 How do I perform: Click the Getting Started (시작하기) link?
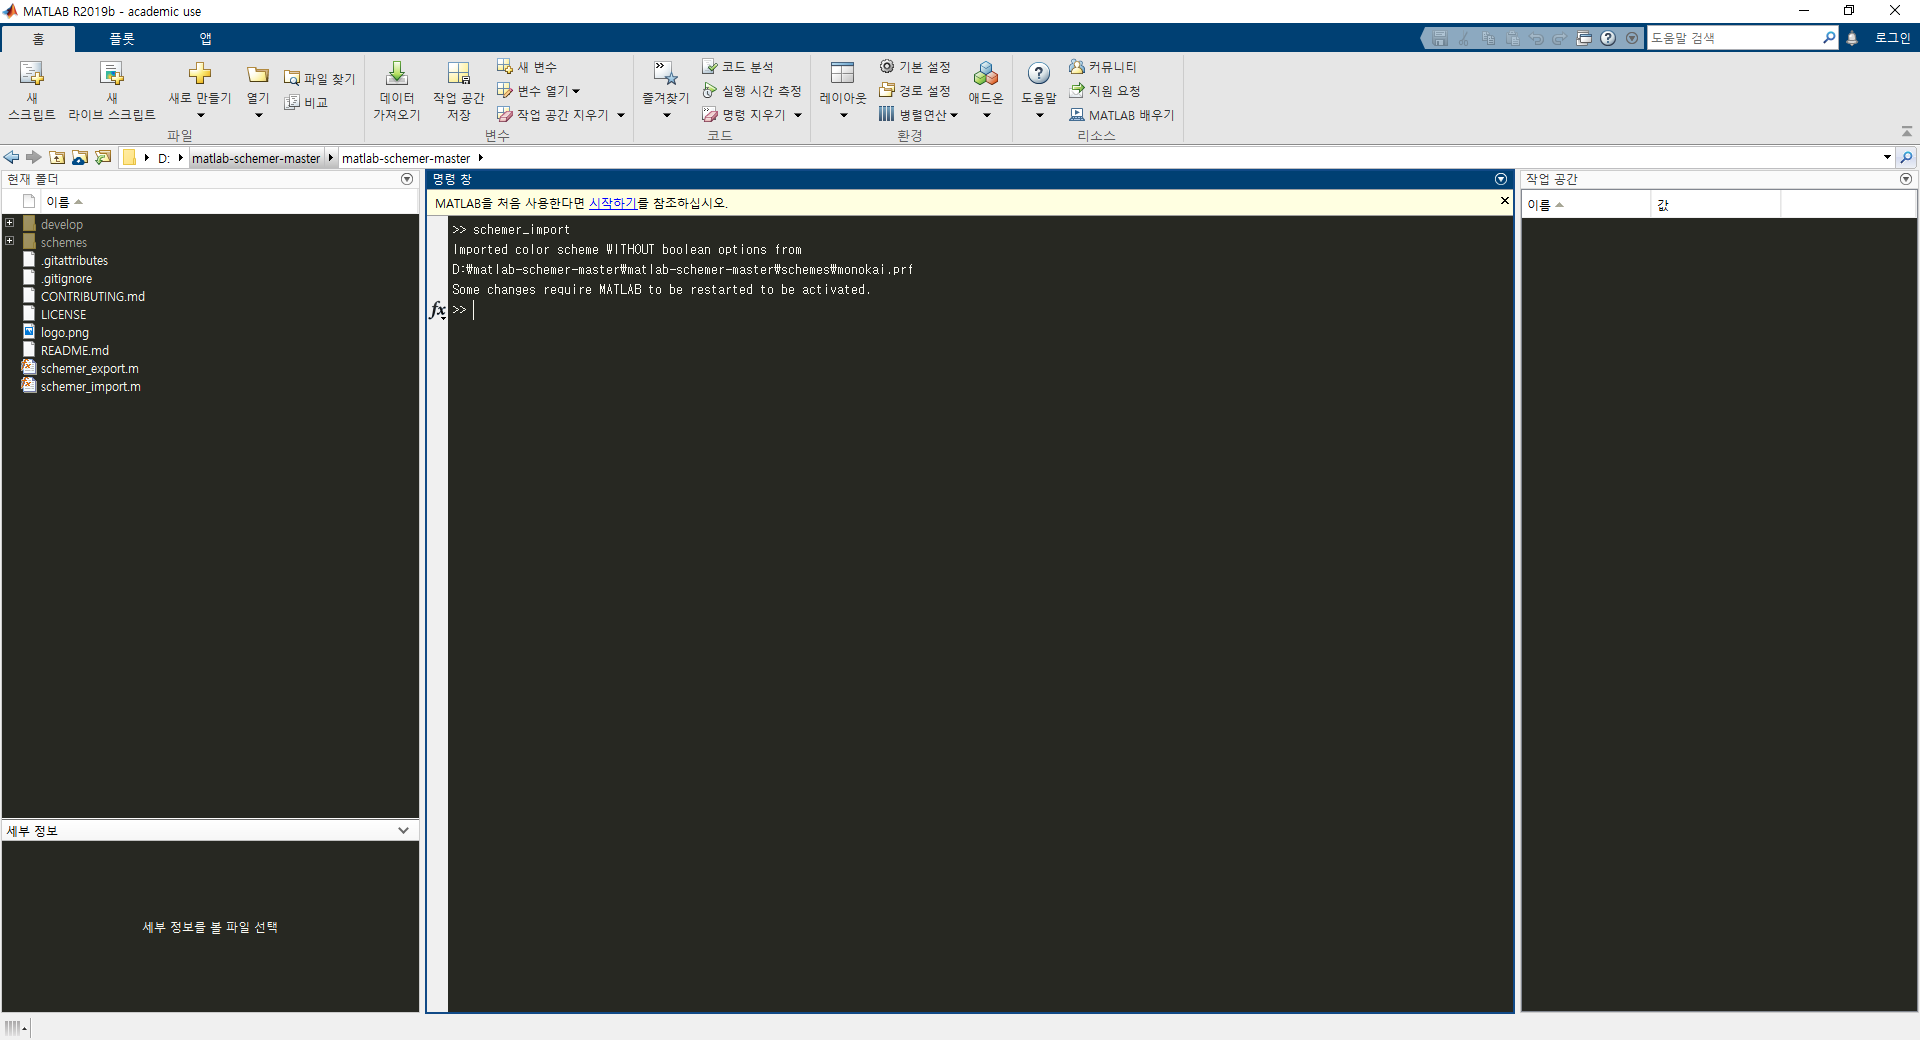[x=612, y=203]
